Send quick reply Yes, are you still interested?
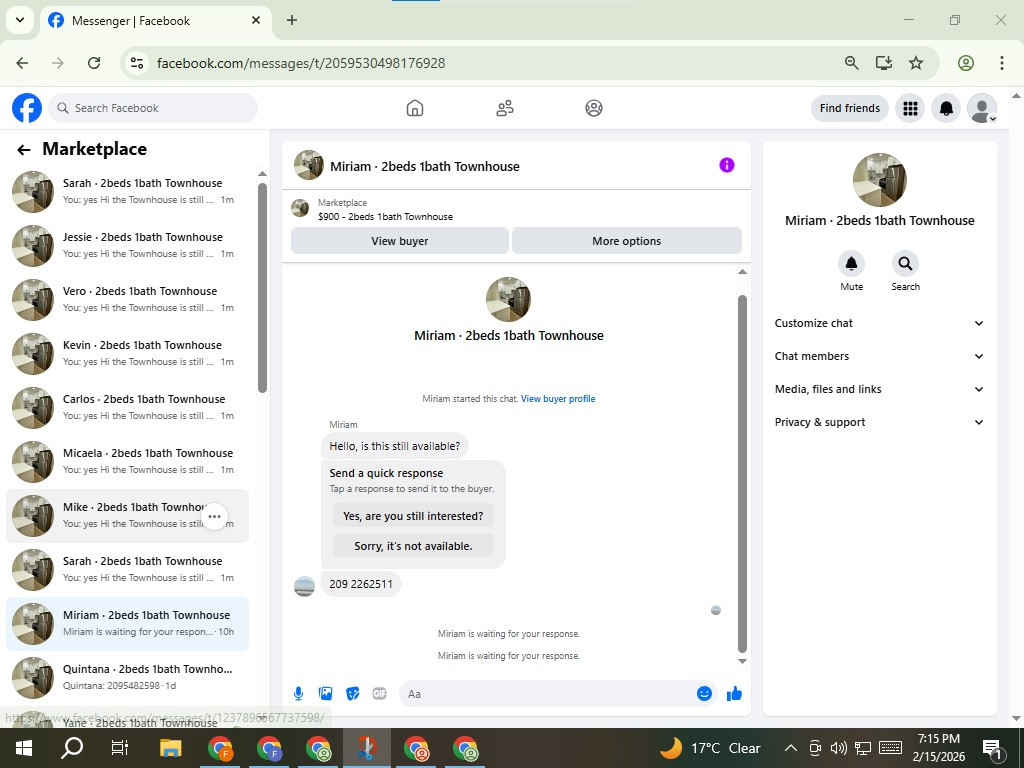Viewport: 1024px width, 768px height. [413, 516]
